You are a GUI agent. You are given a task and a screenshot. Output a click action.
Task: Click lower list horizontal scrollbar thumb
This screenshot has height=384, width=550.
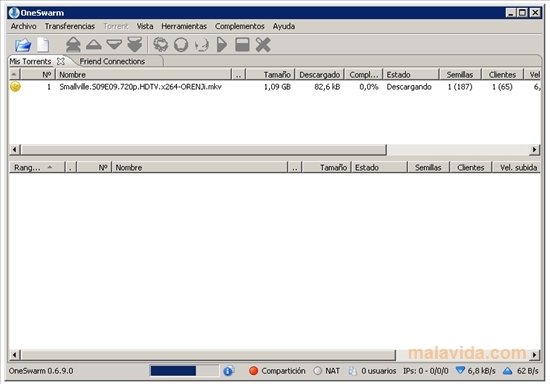(x=208, y=355)
